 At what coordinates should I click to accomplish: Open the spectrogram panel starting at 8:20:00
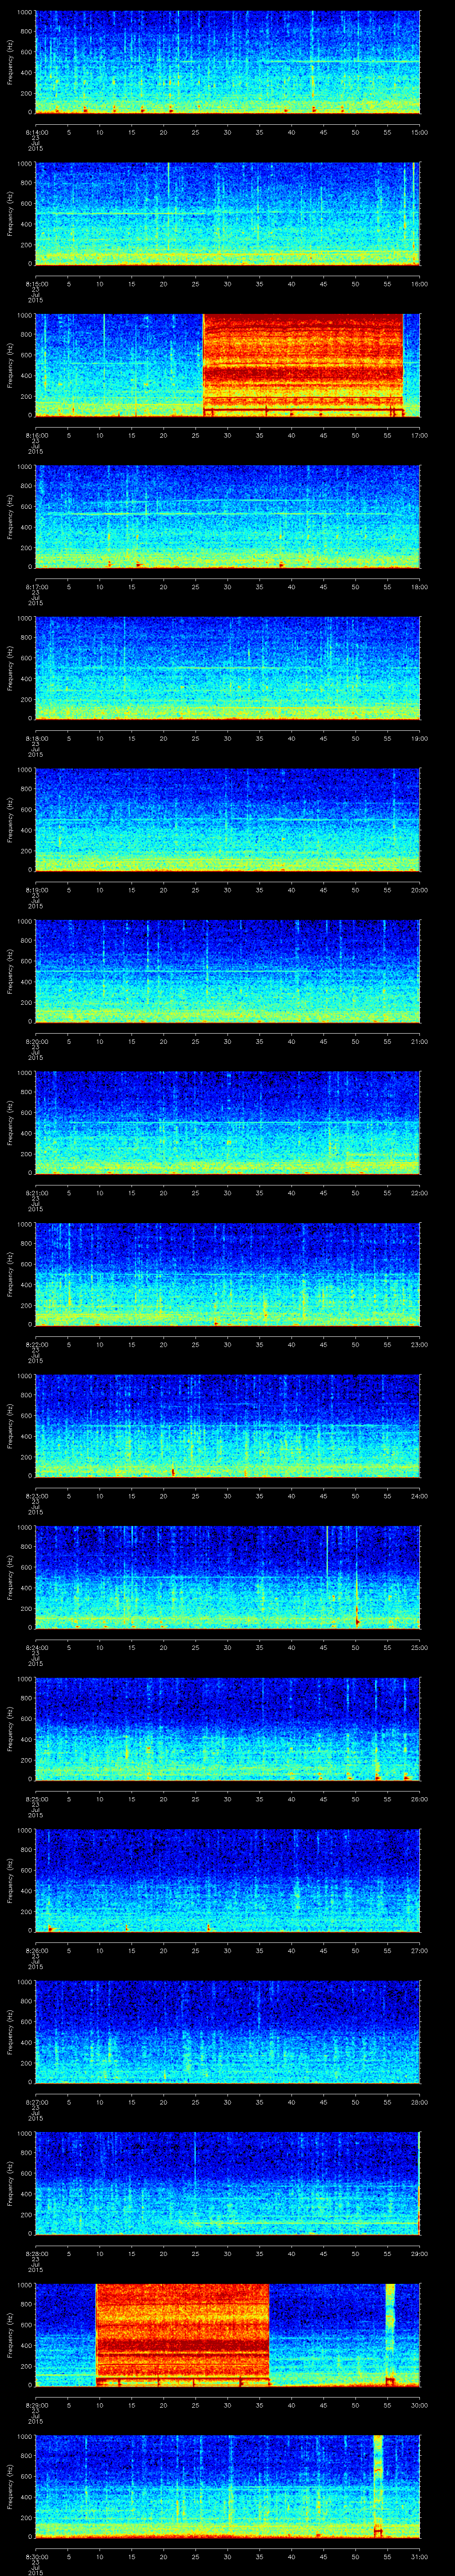(227, 971)
